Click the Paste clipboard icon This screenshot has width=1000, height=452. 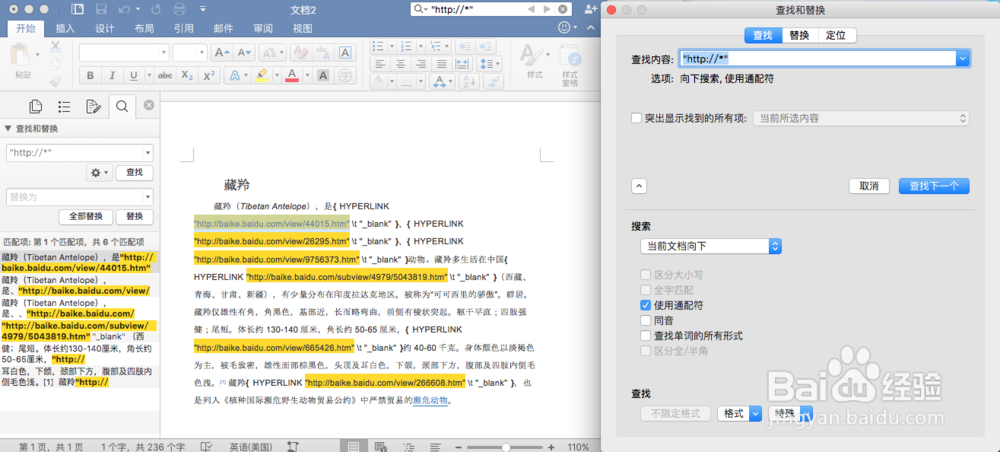pos(21,54)
